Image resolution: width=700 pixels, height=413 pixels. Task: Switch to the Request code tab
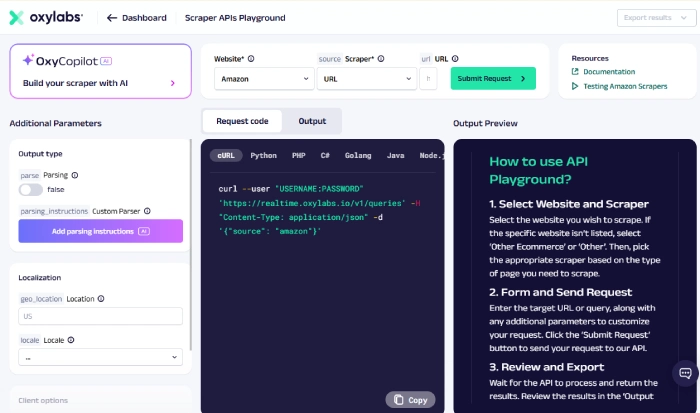pyautogui.click(x=242, y=121)
